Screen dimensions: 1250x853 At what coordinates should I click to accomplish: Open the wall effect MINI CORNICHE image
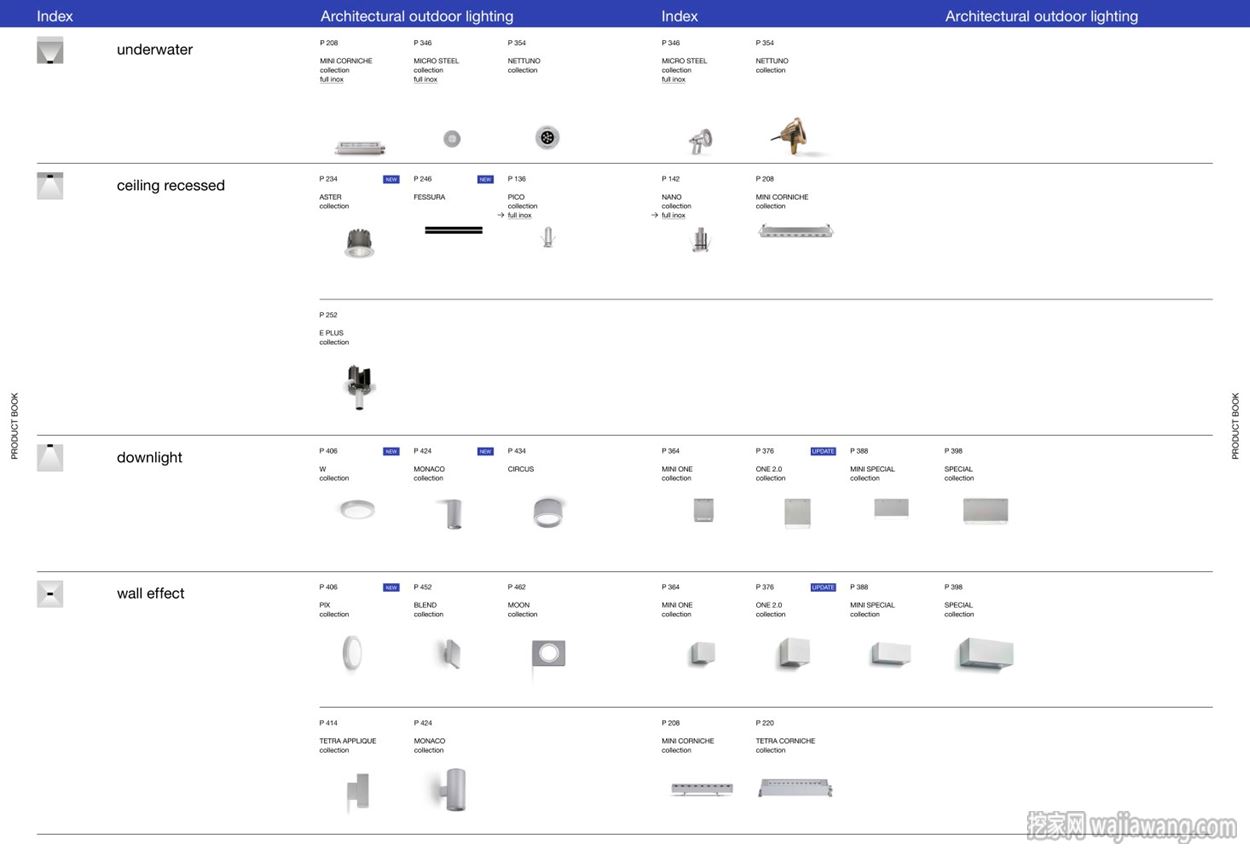click(702, 789)
